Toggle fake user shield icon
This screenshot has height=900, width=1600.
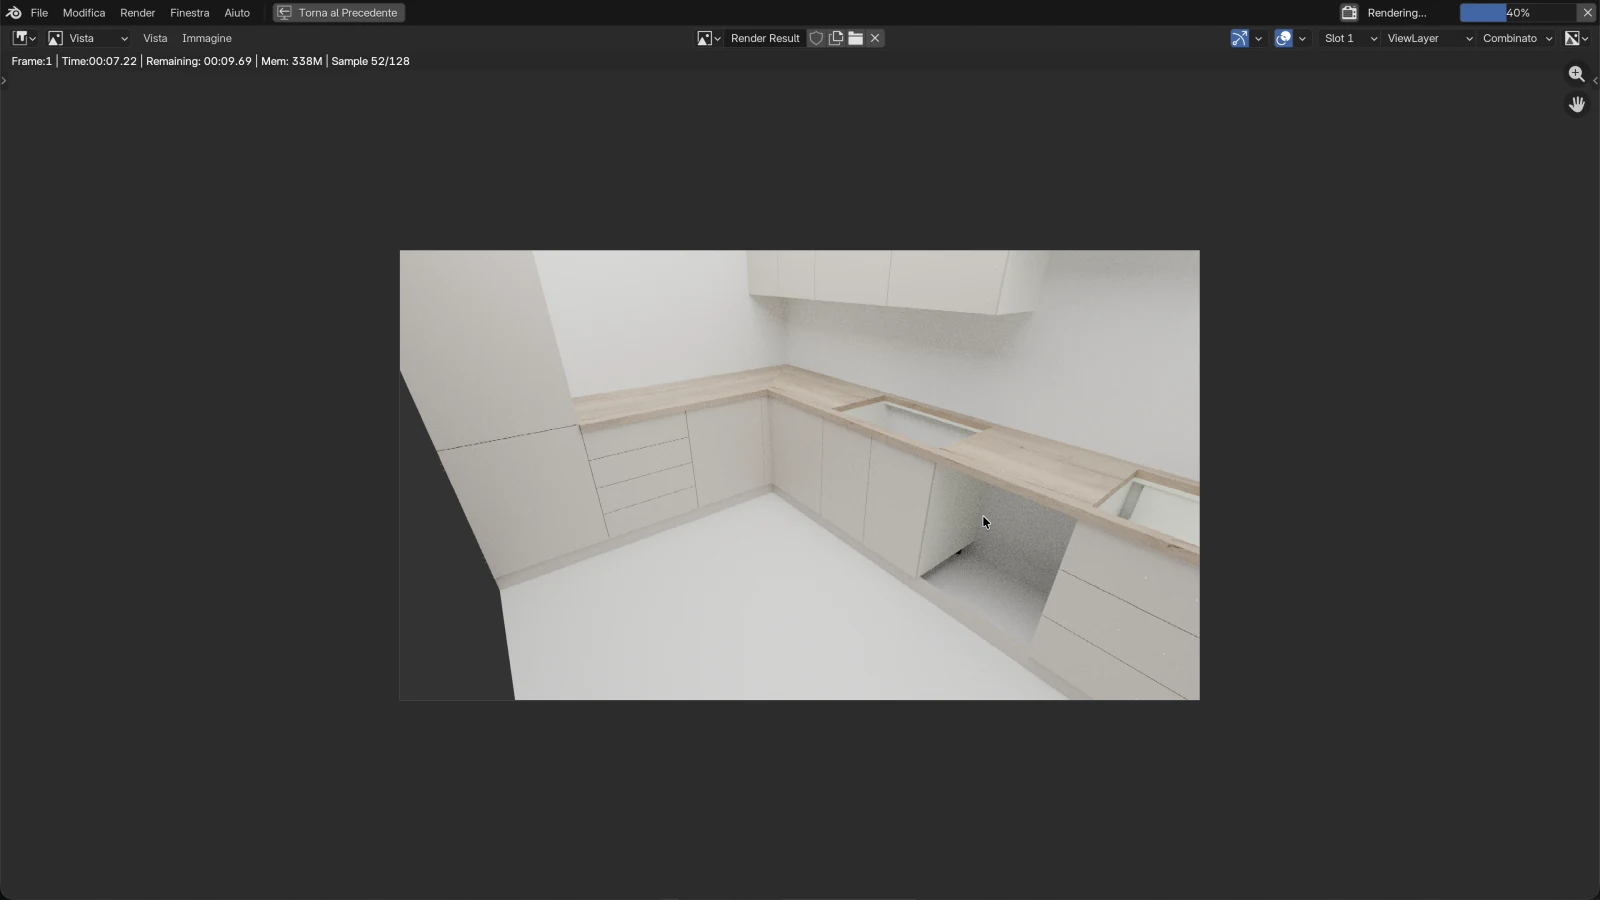click(x=816, y=38)
